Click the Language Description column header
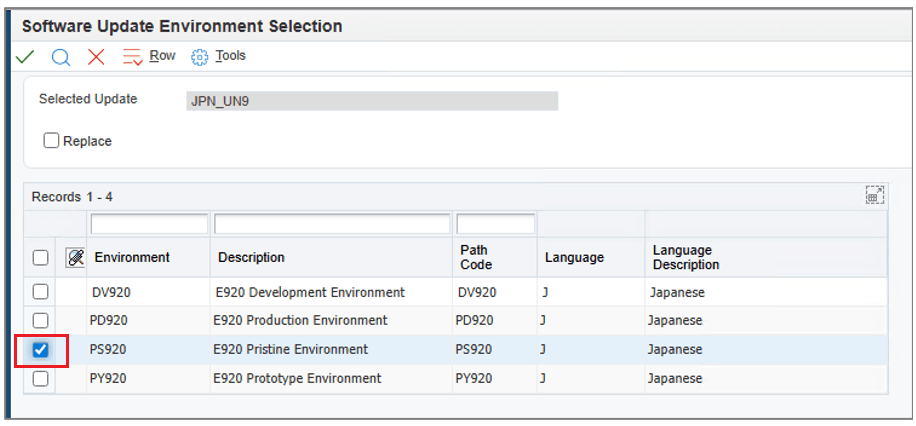 pos(686,257)
